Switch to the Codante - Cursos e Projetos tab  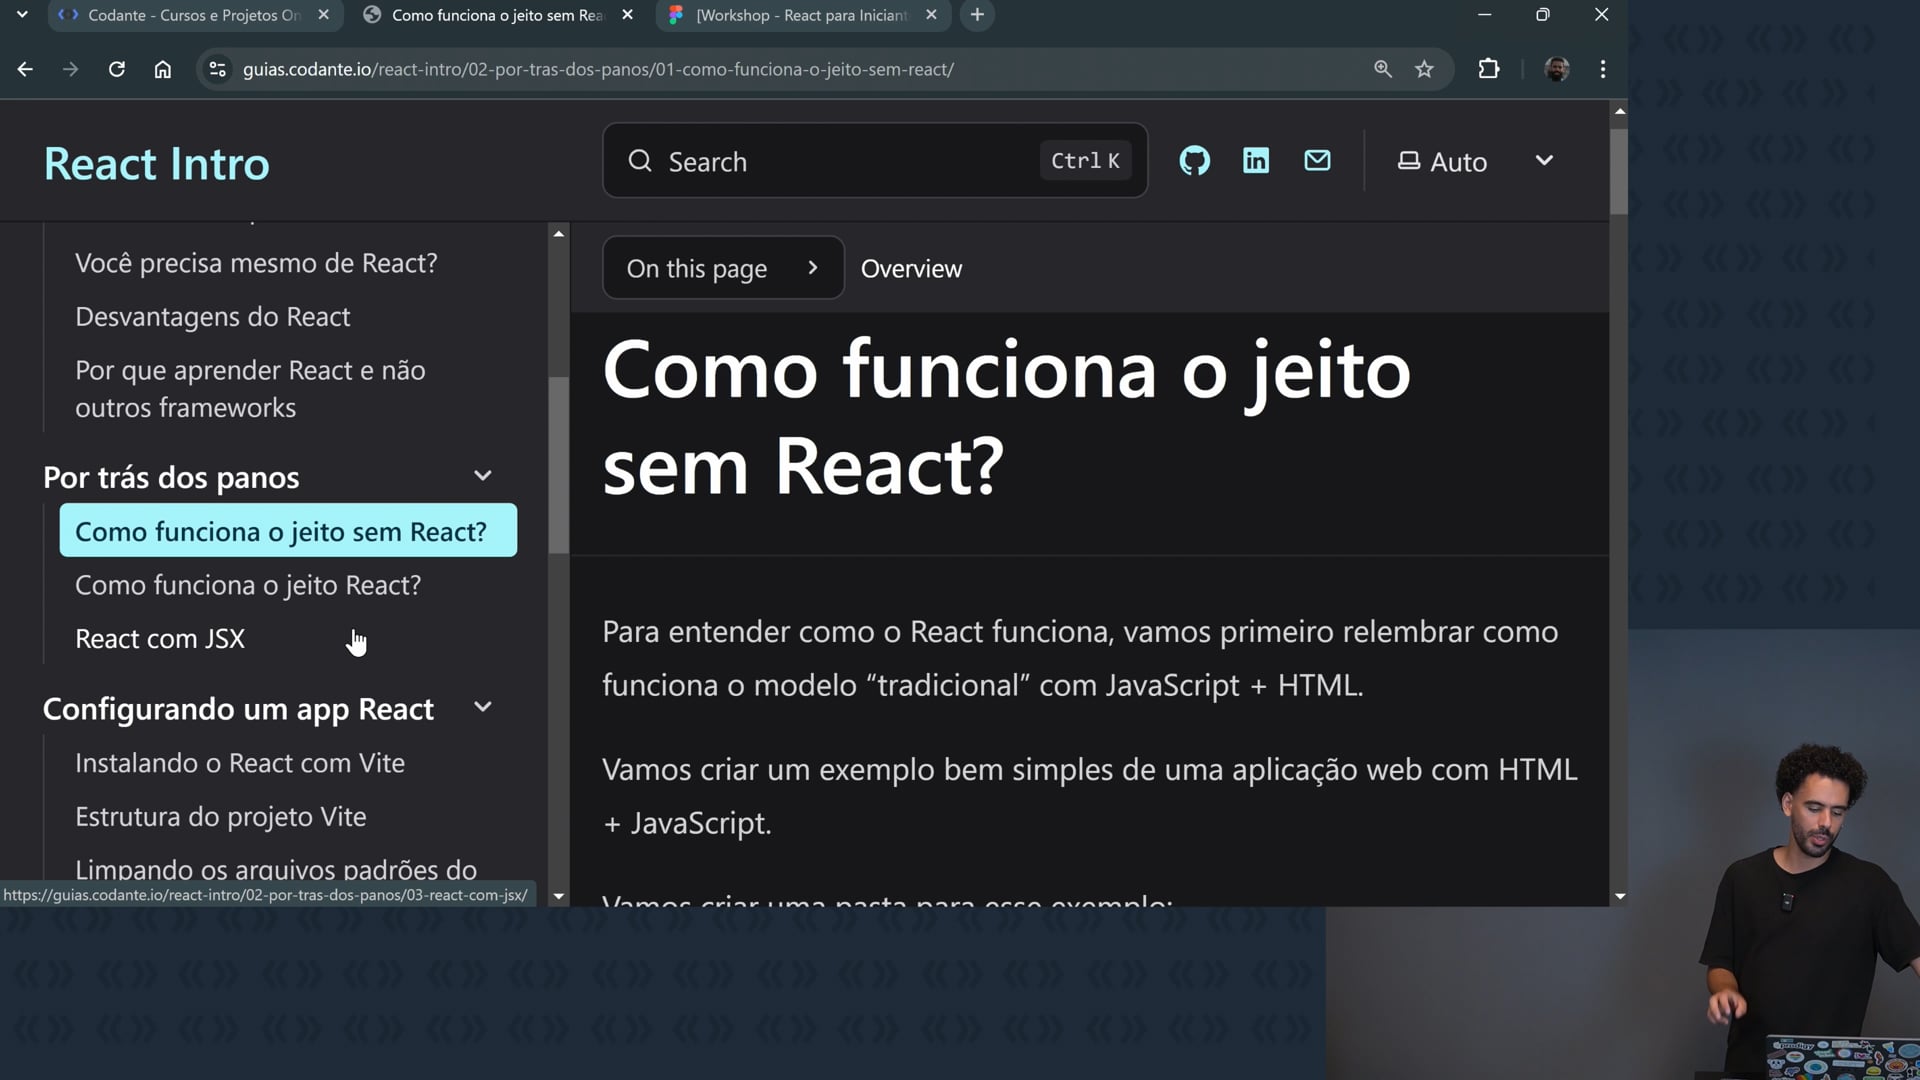tap(194, 15)
